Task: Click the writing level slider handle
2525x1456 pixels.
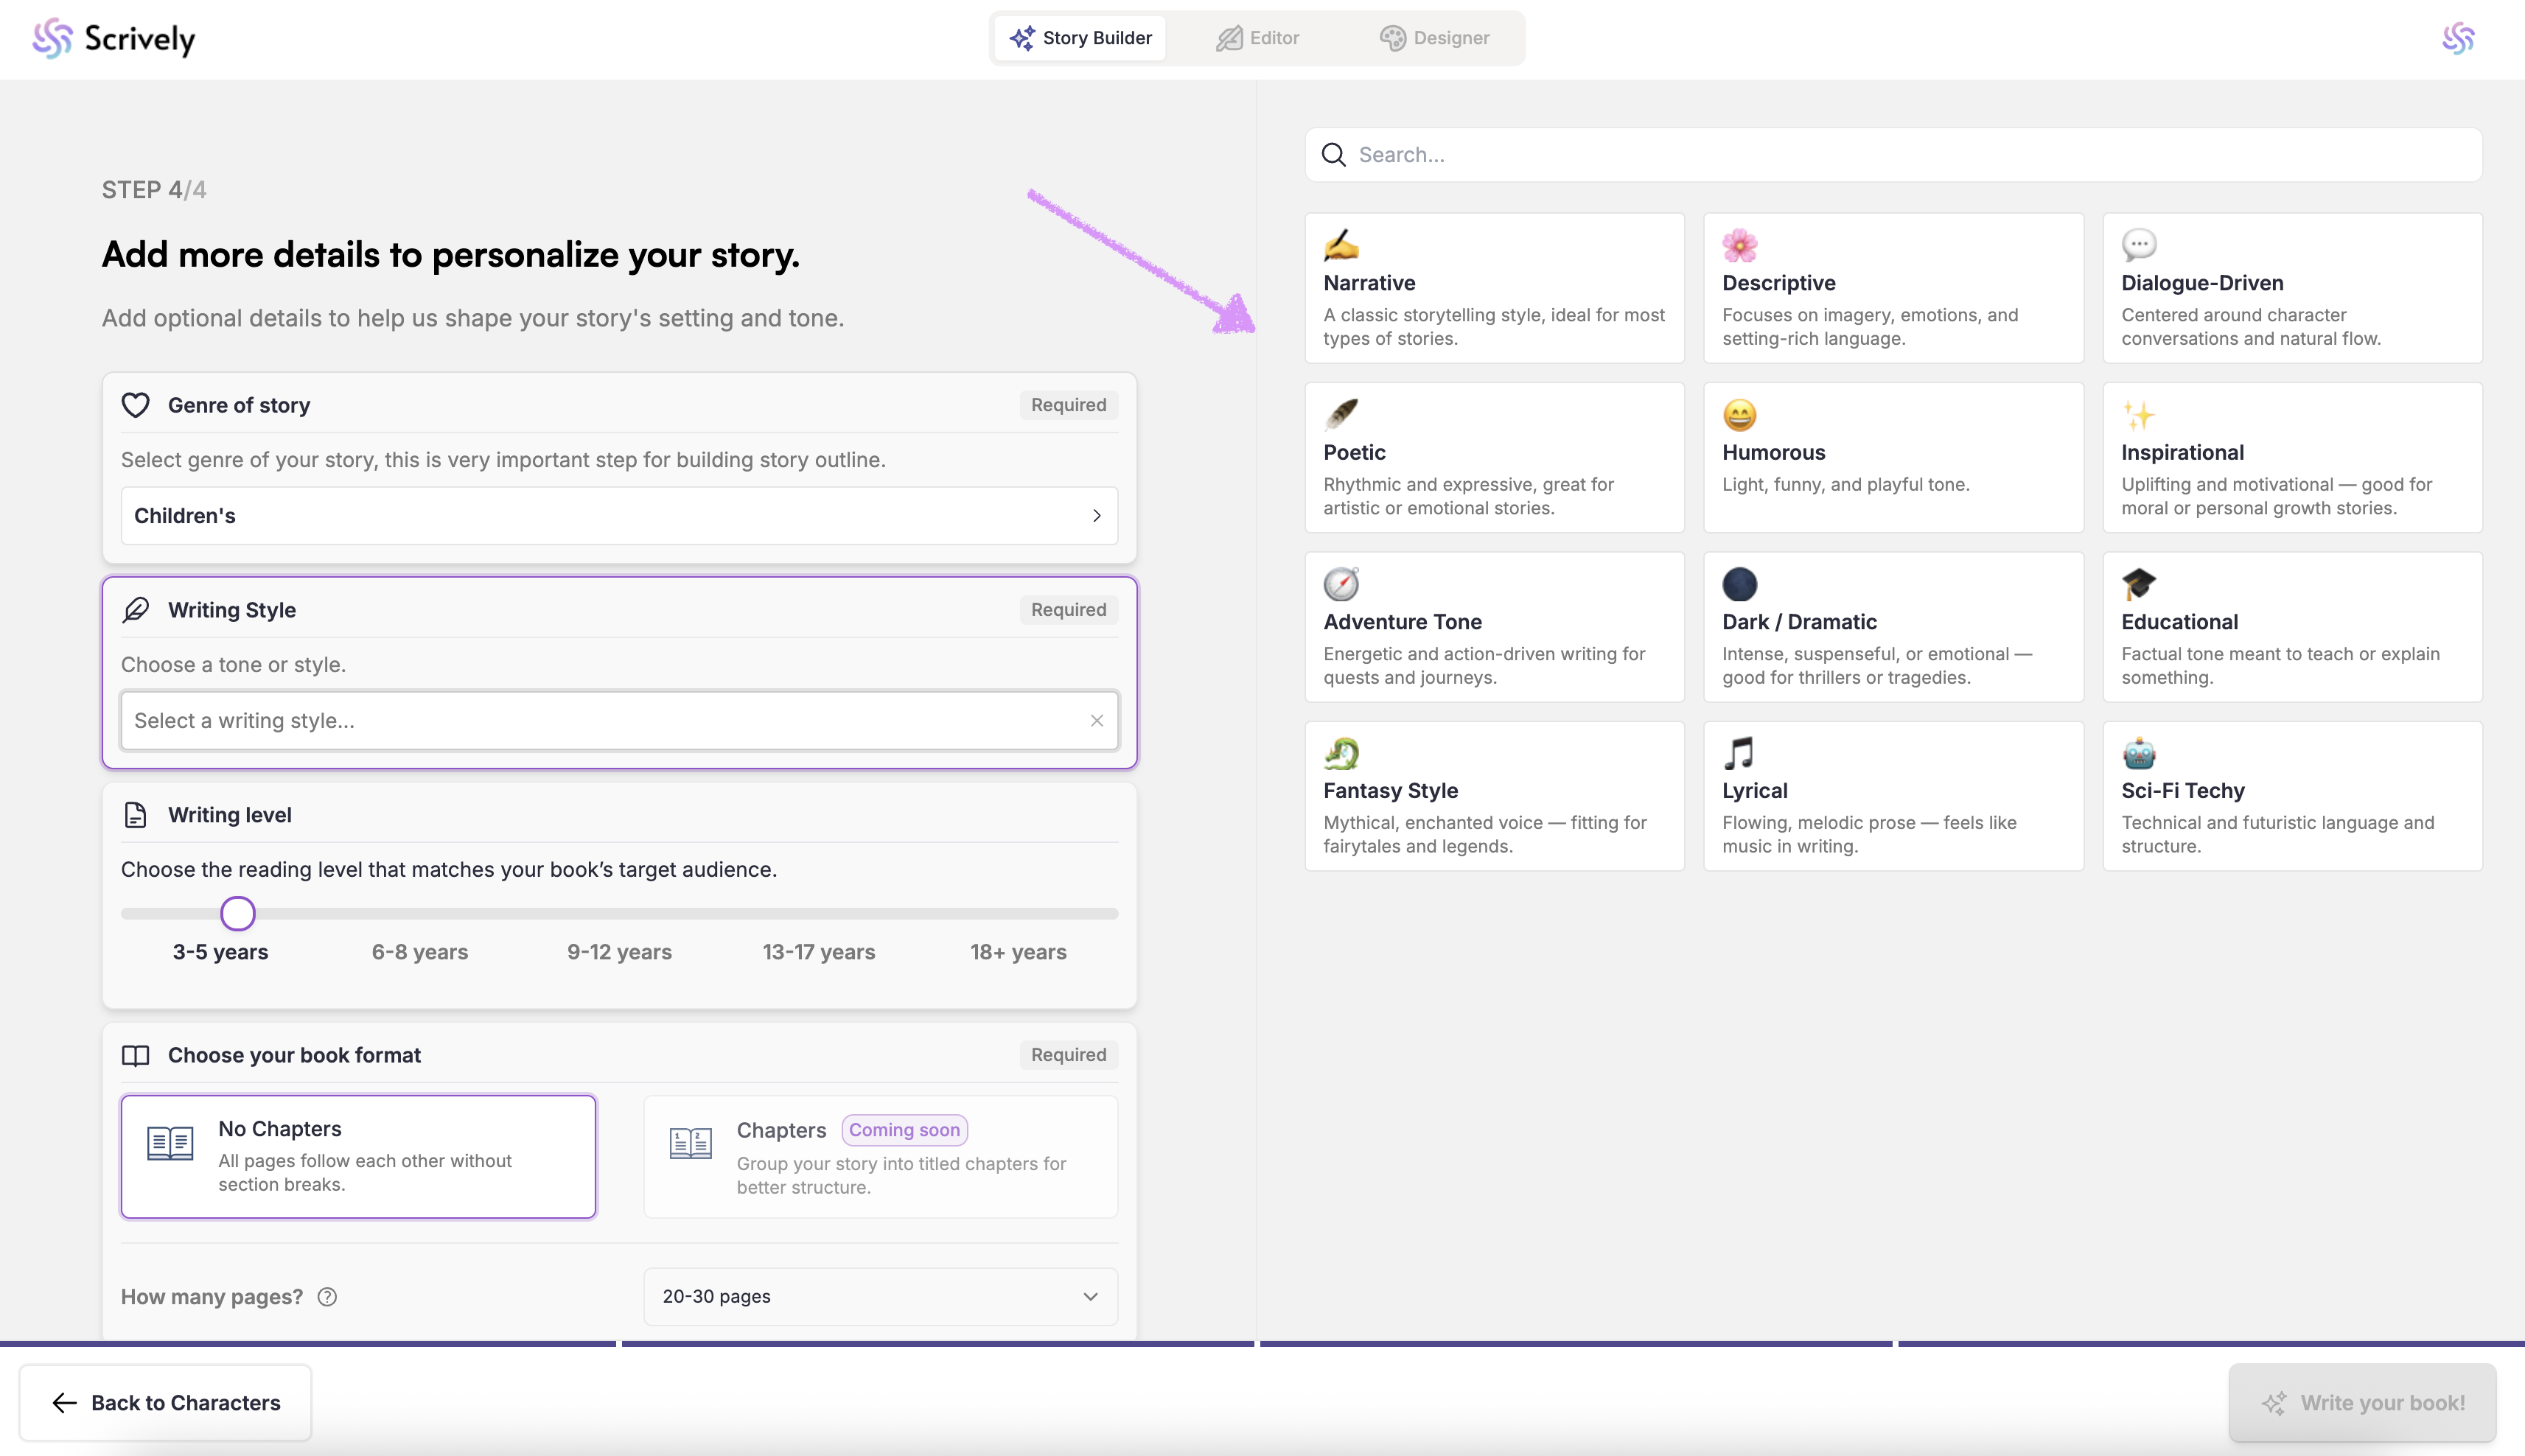Action: [238, 913]
